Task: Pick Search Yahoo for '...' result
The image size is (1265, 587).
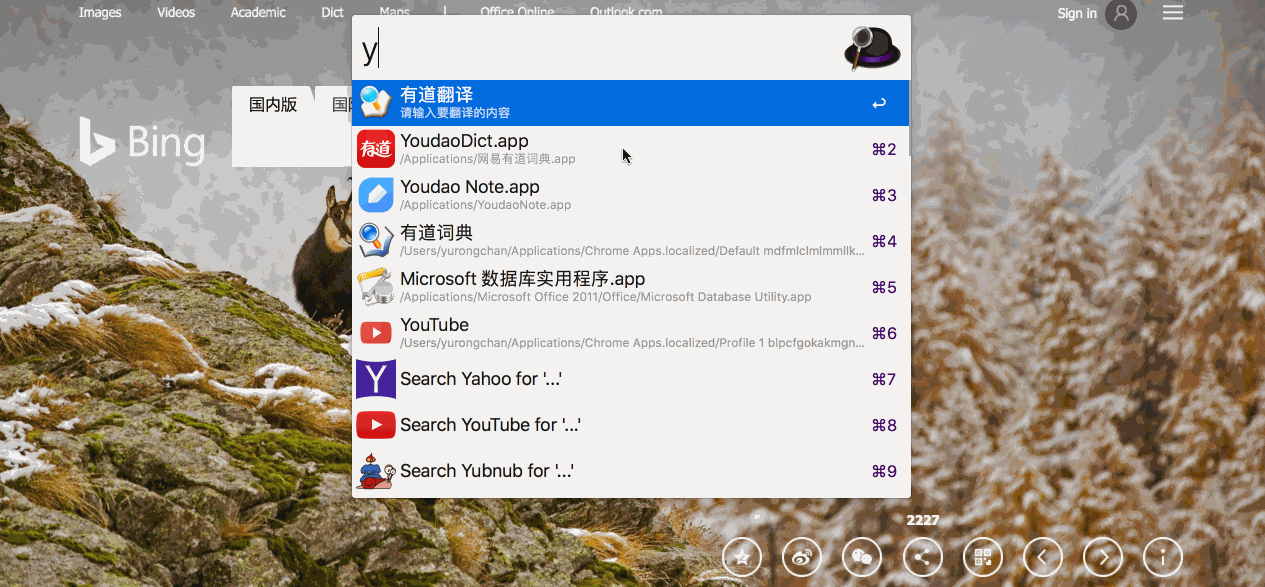Action: pyautogui.click(x=631, y=379)
